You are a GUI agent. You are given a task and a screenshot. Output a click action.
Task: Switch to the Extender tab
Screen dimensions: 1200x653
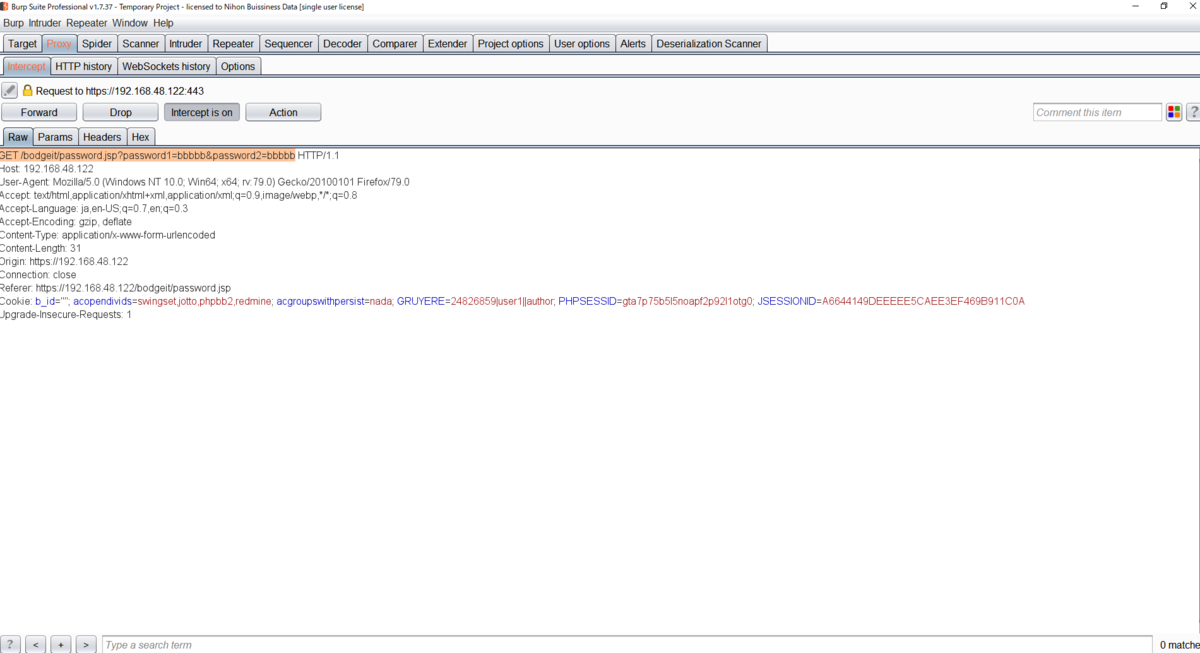(448, 43)
